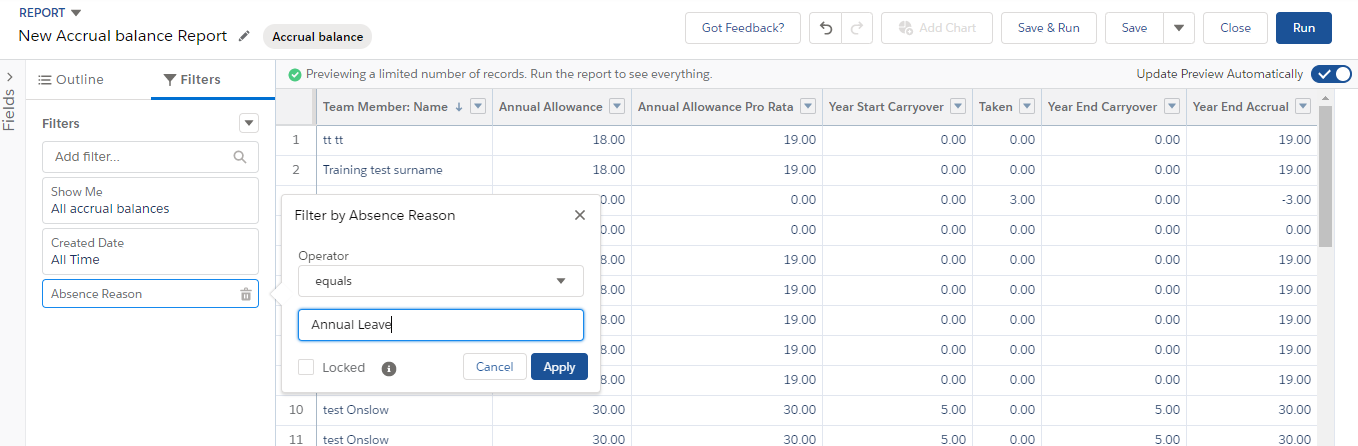Select the Filters tab
Screen dimensions: 1358x446
[192, 80]
